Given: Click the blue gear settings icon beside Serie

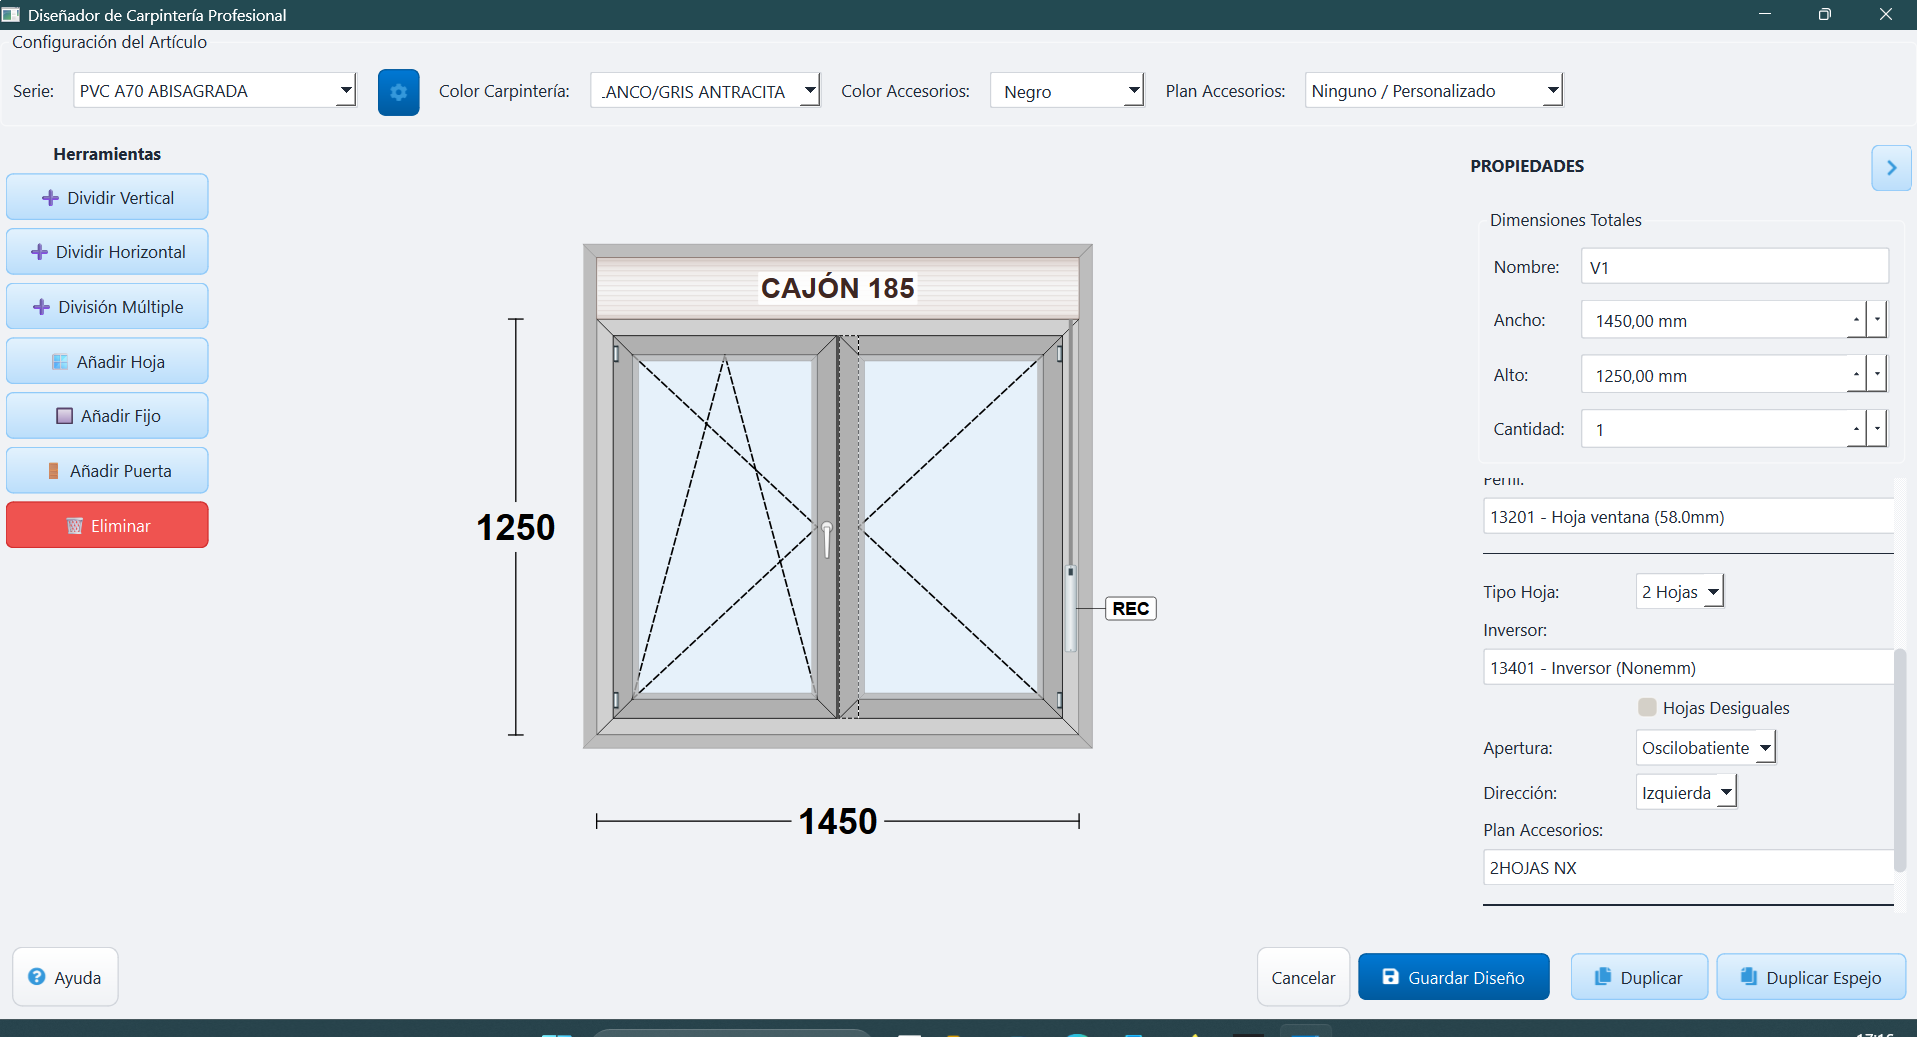Looking at the screenshot, I should click(x=398, y=92).
